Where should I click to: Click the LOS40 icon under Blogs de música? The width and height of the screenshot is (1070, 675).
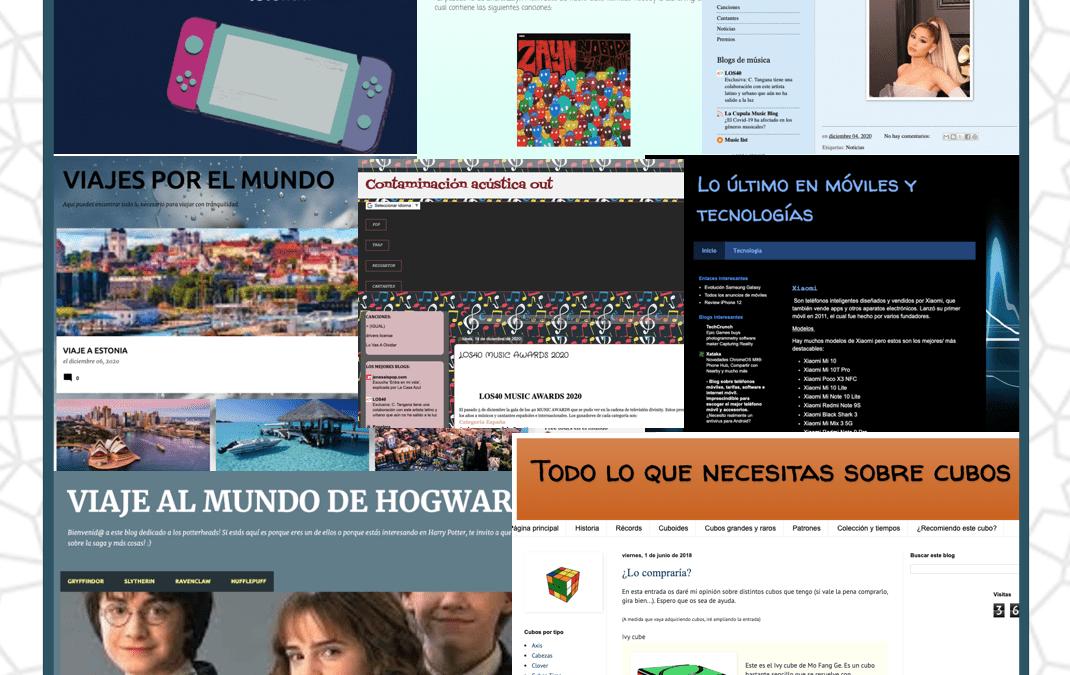(719, 73)
